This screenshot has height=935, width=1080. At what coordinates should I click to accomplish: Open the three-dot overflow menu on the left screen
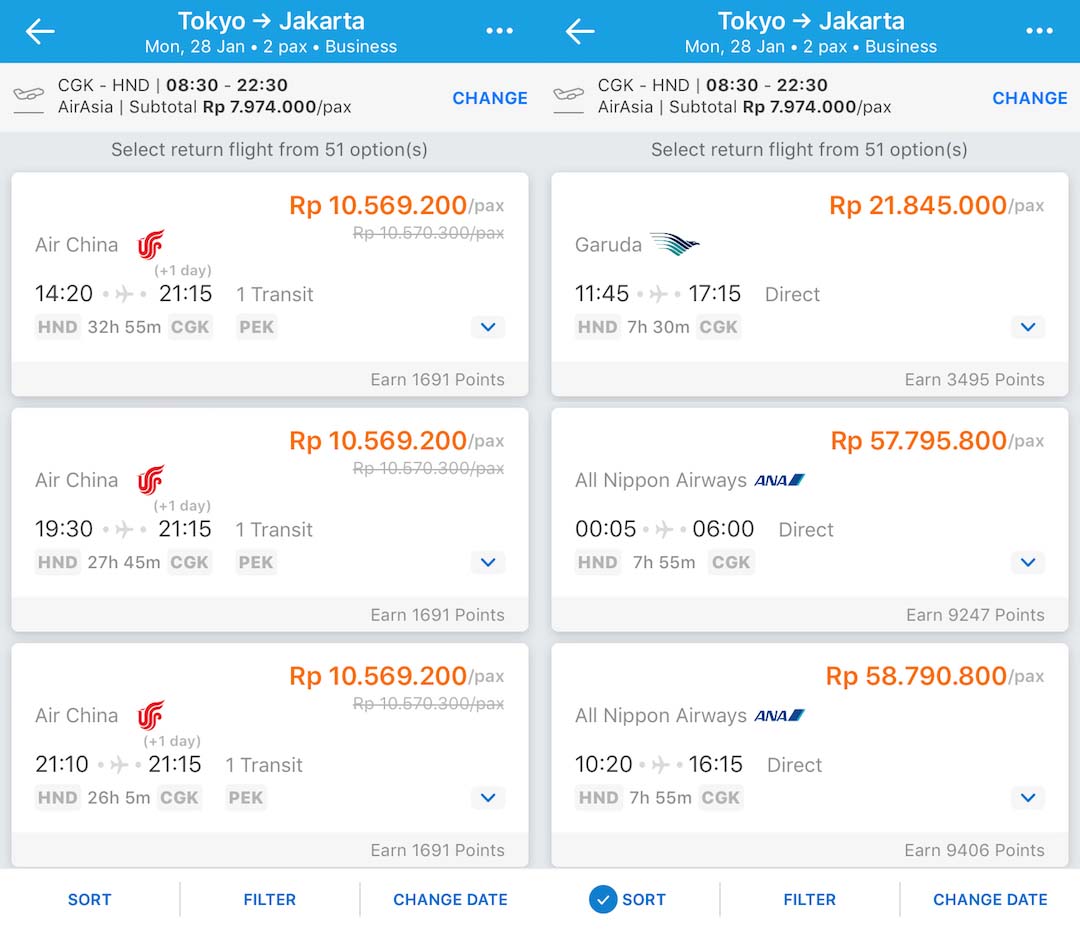500,31
